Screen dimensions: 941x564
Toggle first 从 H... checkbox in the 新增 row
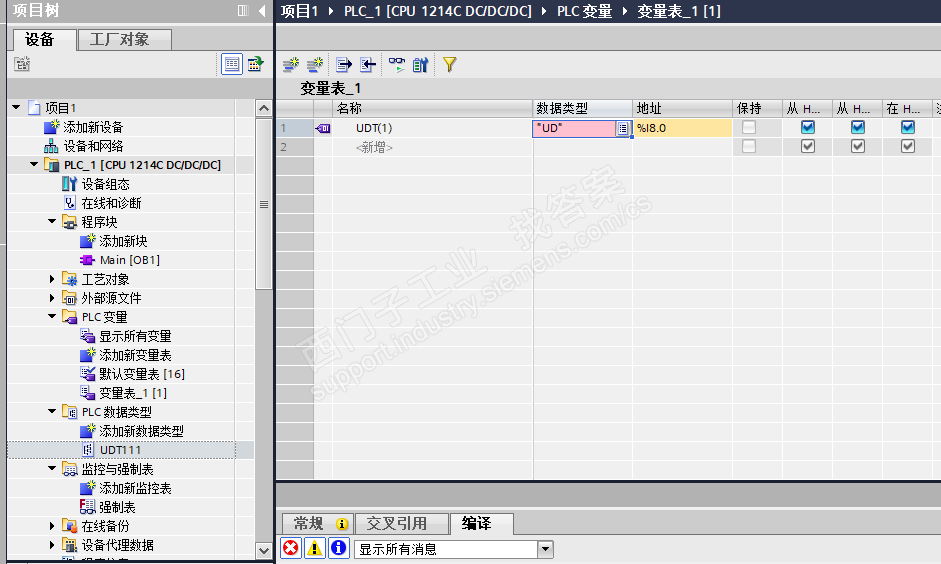(x=808, y=146)
